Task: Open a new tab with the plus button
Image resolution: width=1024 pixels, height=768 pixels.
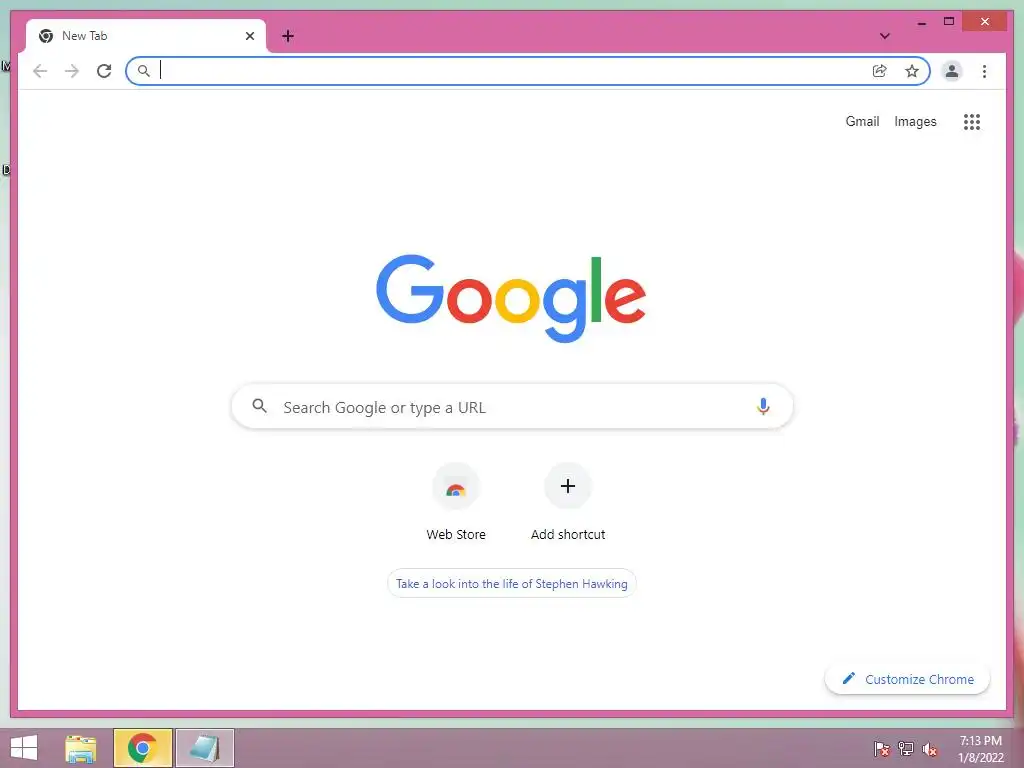Action: [287, 36]
